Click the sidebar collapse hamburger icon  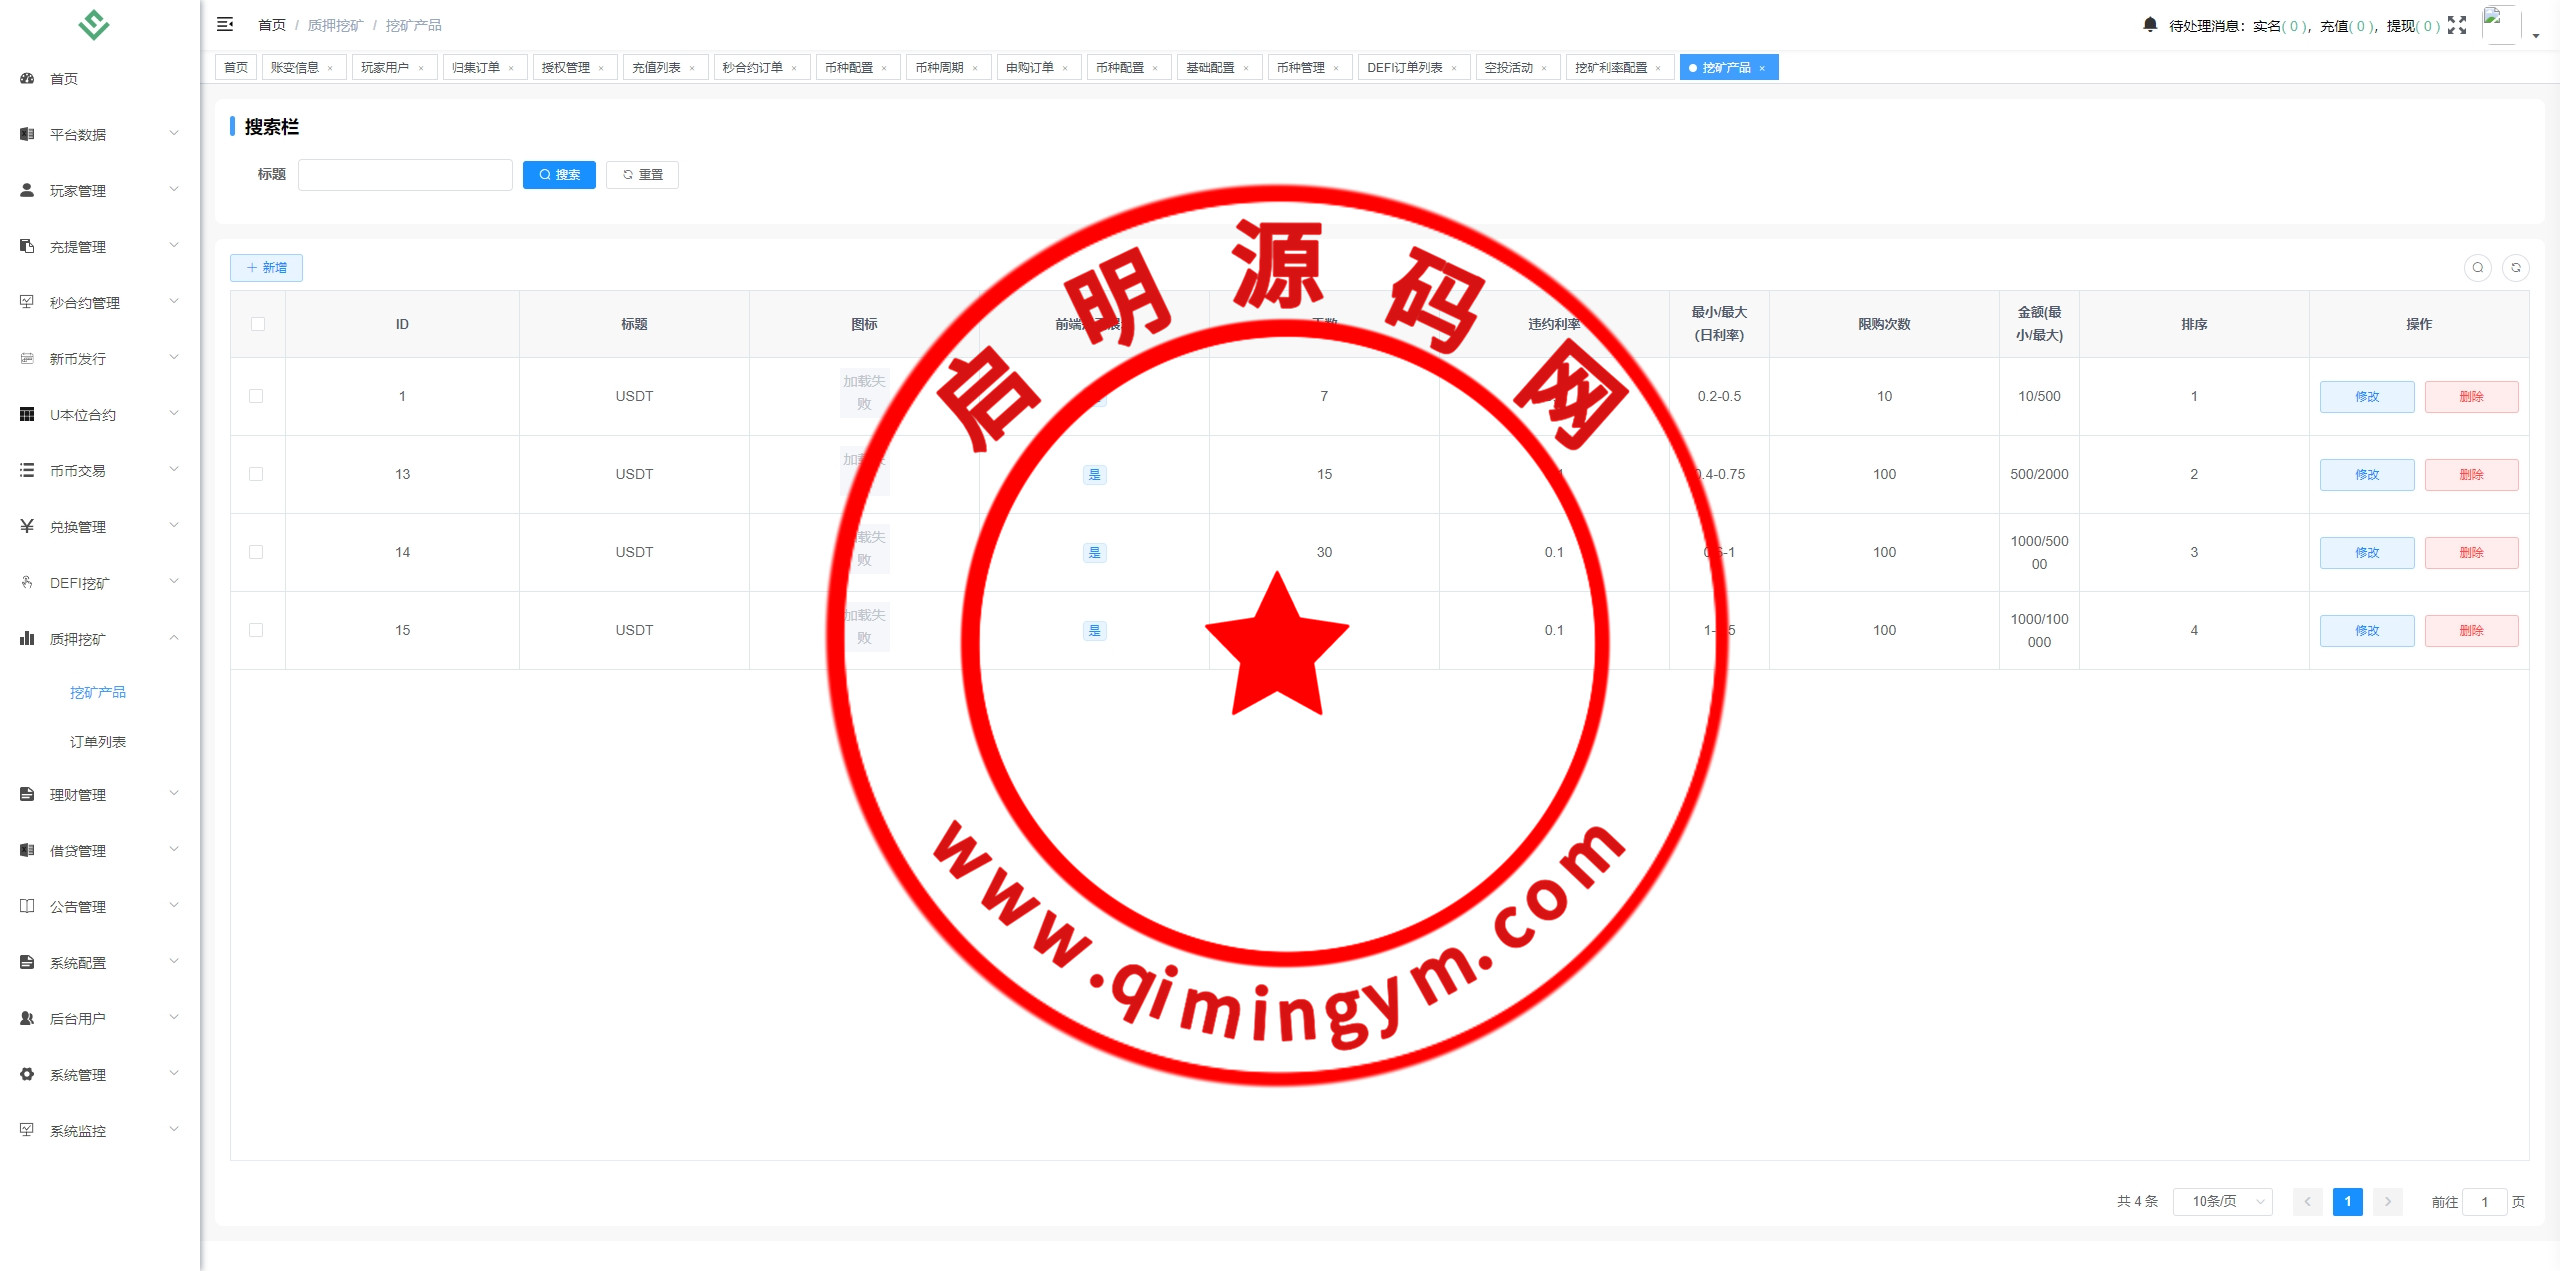click(x=225, y=24)
